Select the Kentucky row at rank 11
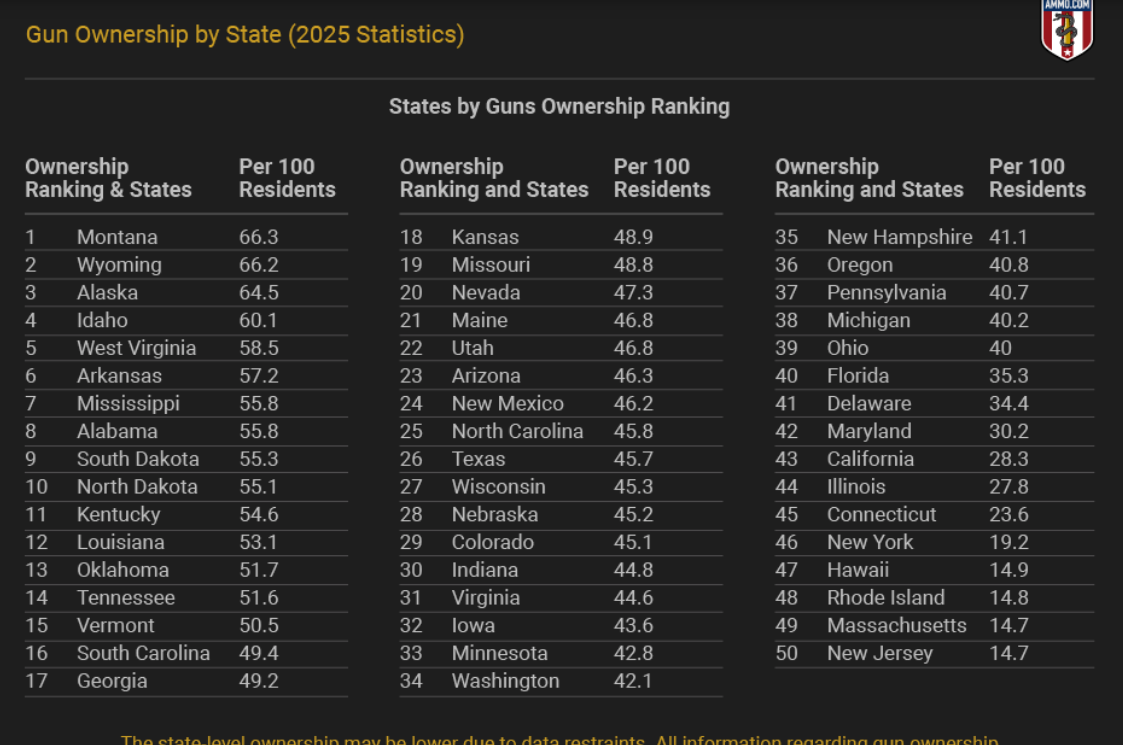The image size is (1123, 745). coord(186,515)
